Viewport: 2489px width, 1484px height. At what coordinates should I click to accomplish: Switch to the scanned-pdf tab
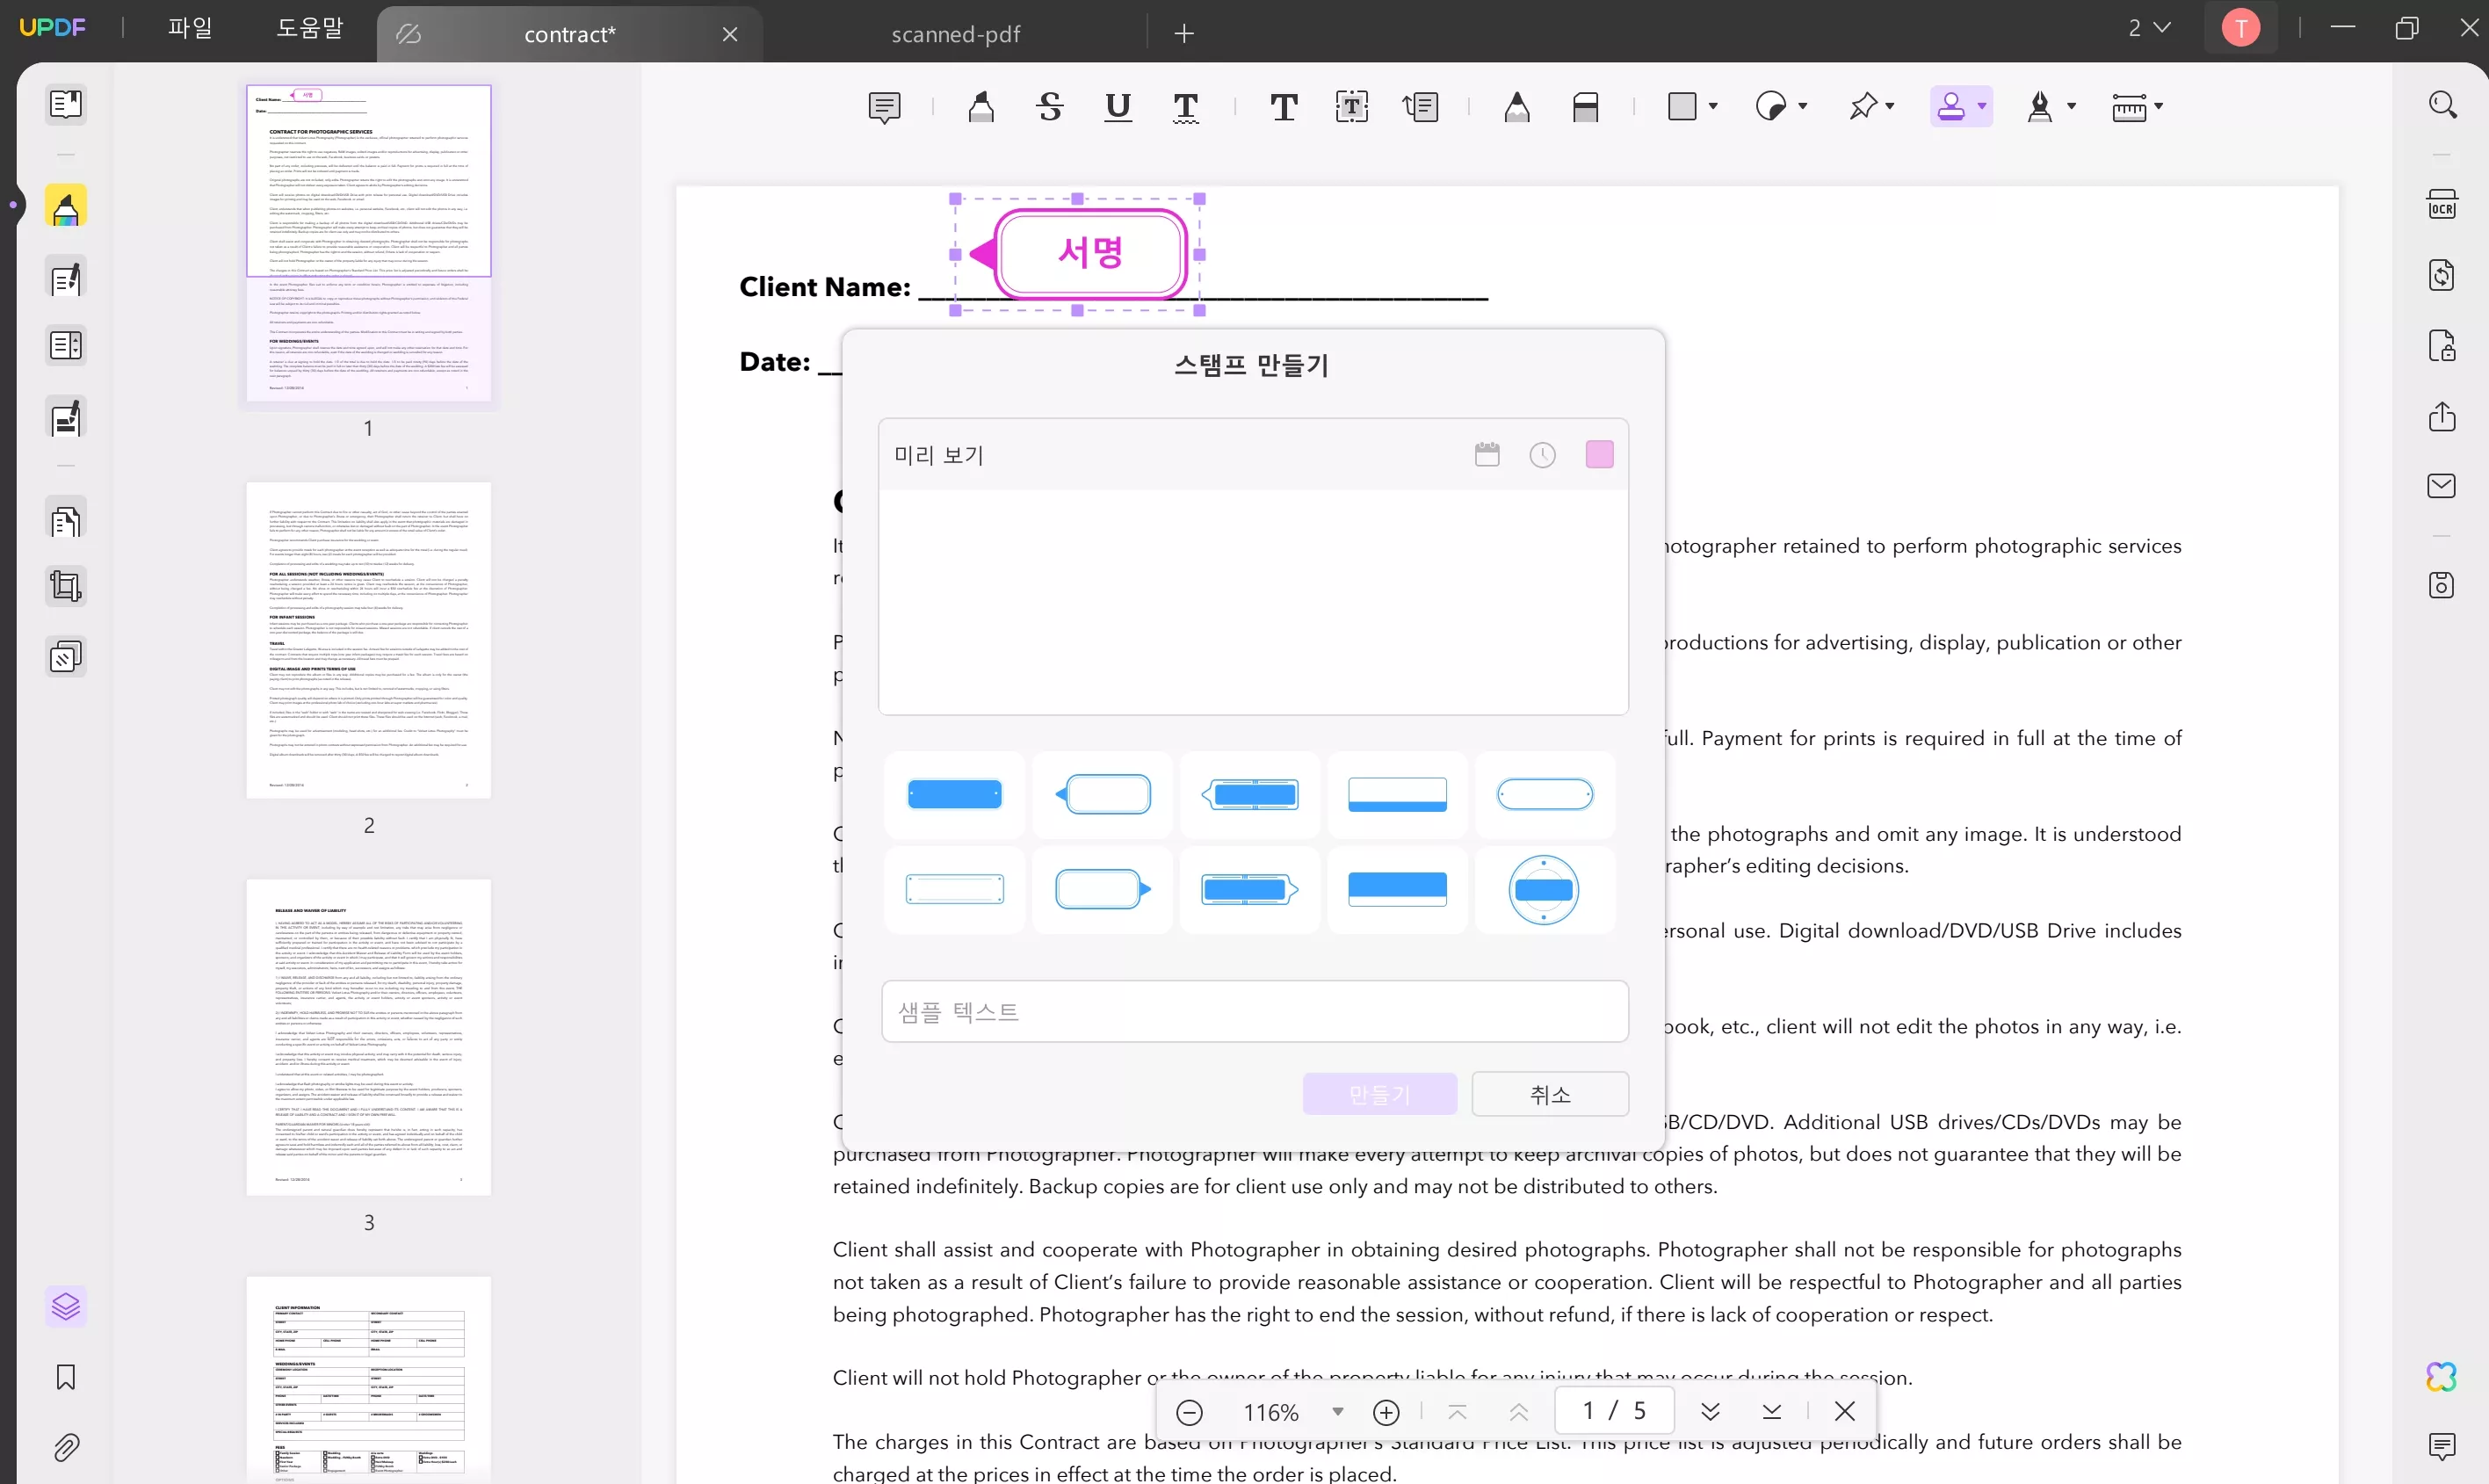click(955, 34)
